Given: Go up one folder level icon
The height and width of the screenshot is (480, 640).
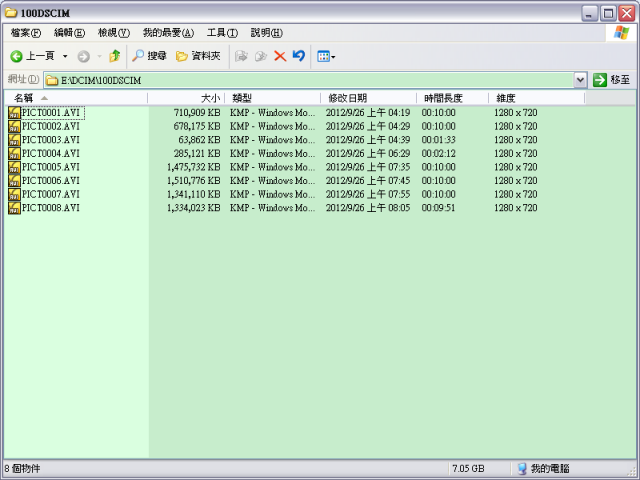Looking at the screenshot, I should pyautogui.click(x=115, y=56).
